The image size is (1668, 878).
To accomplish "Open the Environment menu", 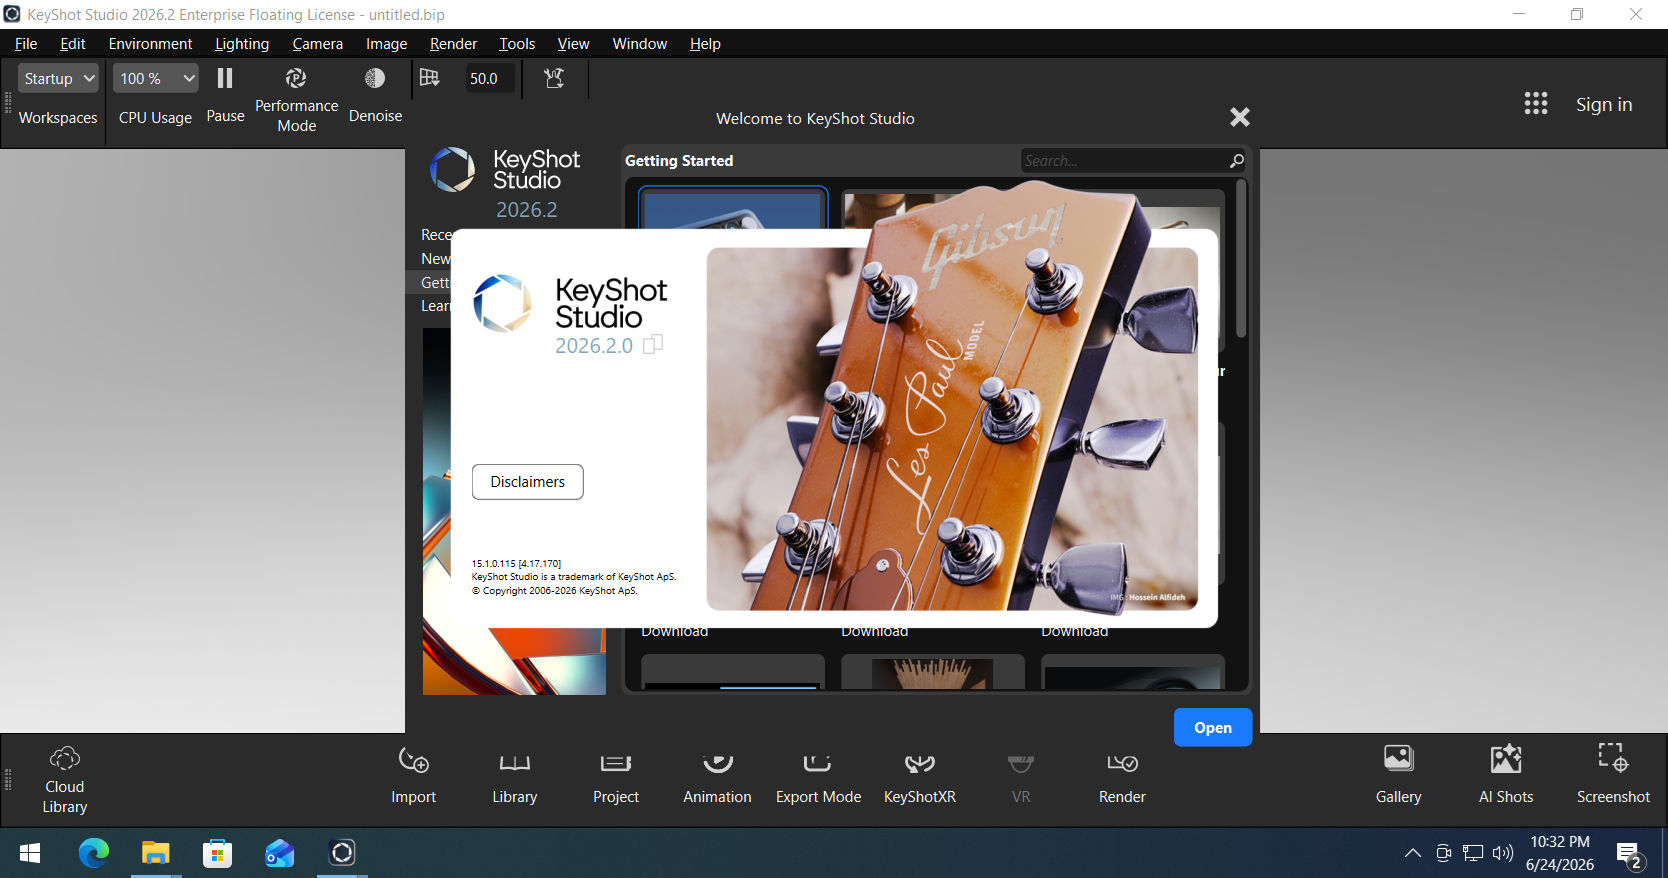I will pyautogui.click(x=150, y=44).
